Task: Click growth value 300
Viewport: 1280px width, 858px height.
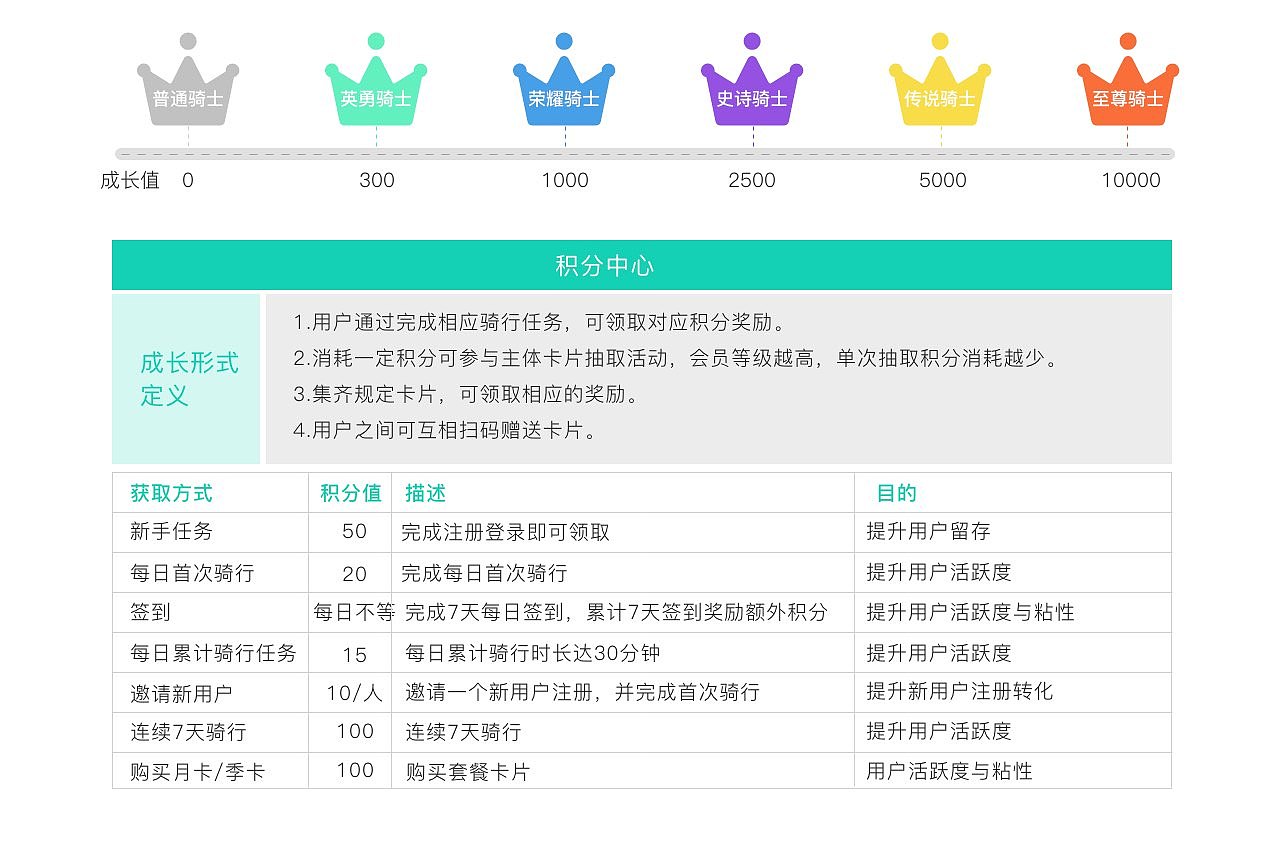Action: 377,181
